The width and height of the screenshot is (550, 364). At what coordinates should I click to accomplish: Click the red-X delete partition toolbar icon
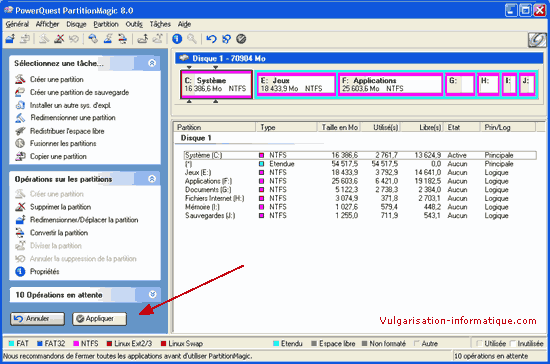pos(59,39)
